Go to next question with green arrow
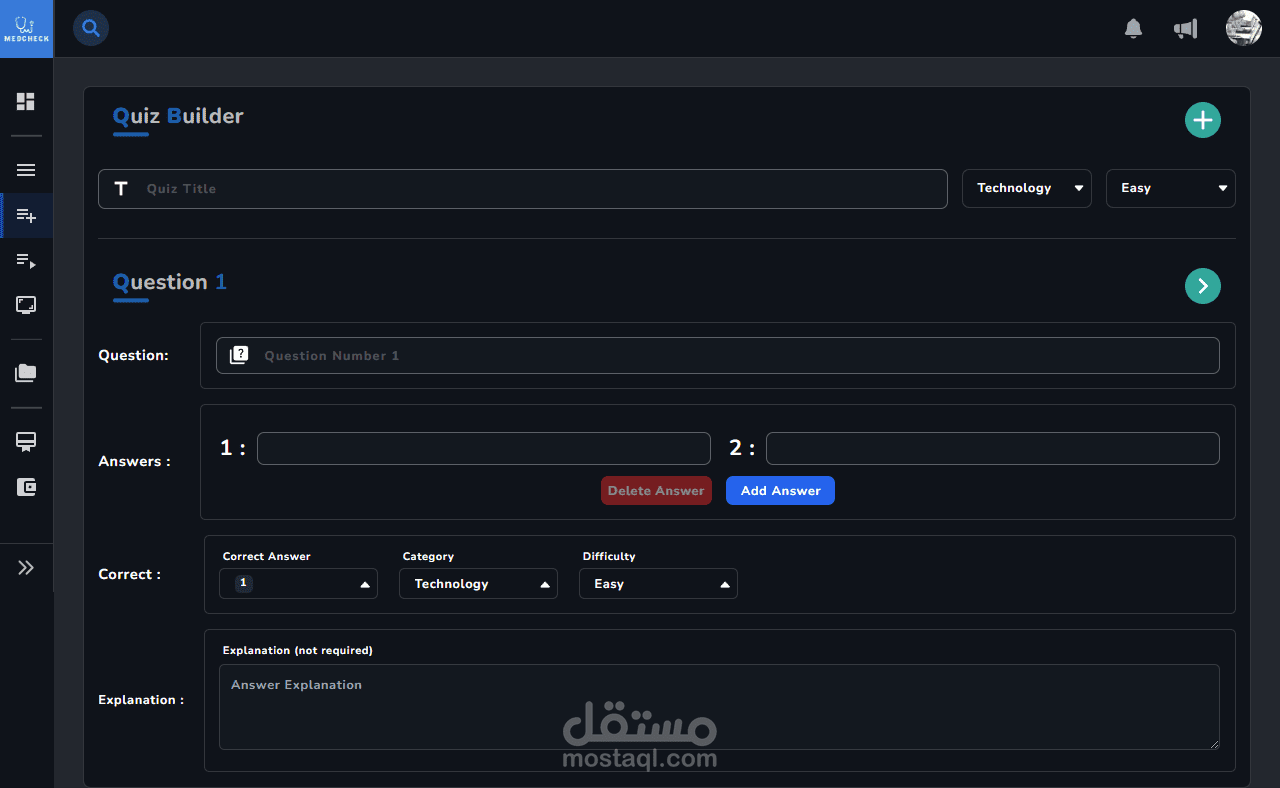This screenshot has width=1280, height=788. pyautogui.click(x=1203, y=286)
